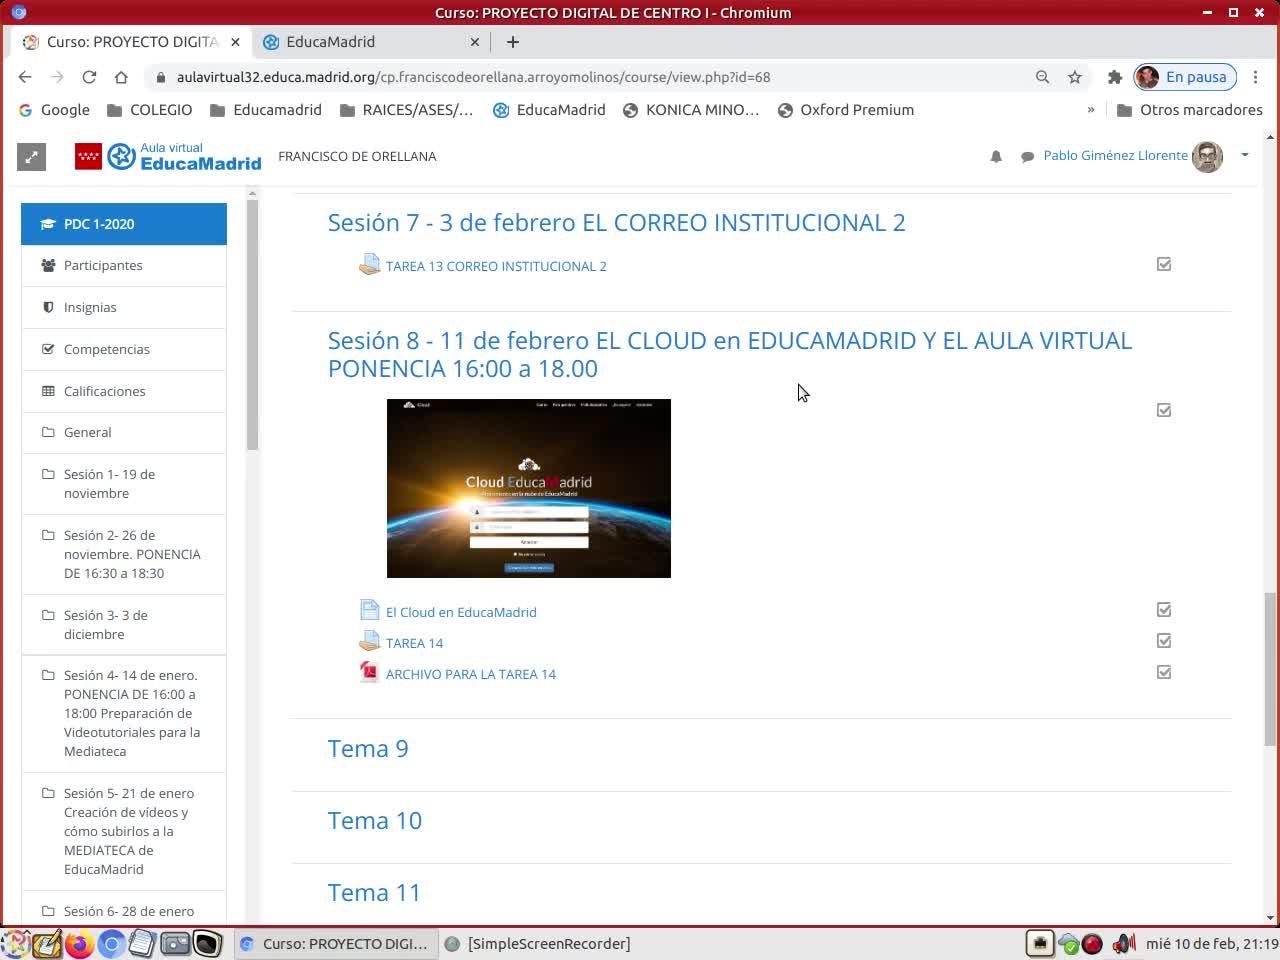Click the zoom magnifier icon in address bar

[1042, 77]
